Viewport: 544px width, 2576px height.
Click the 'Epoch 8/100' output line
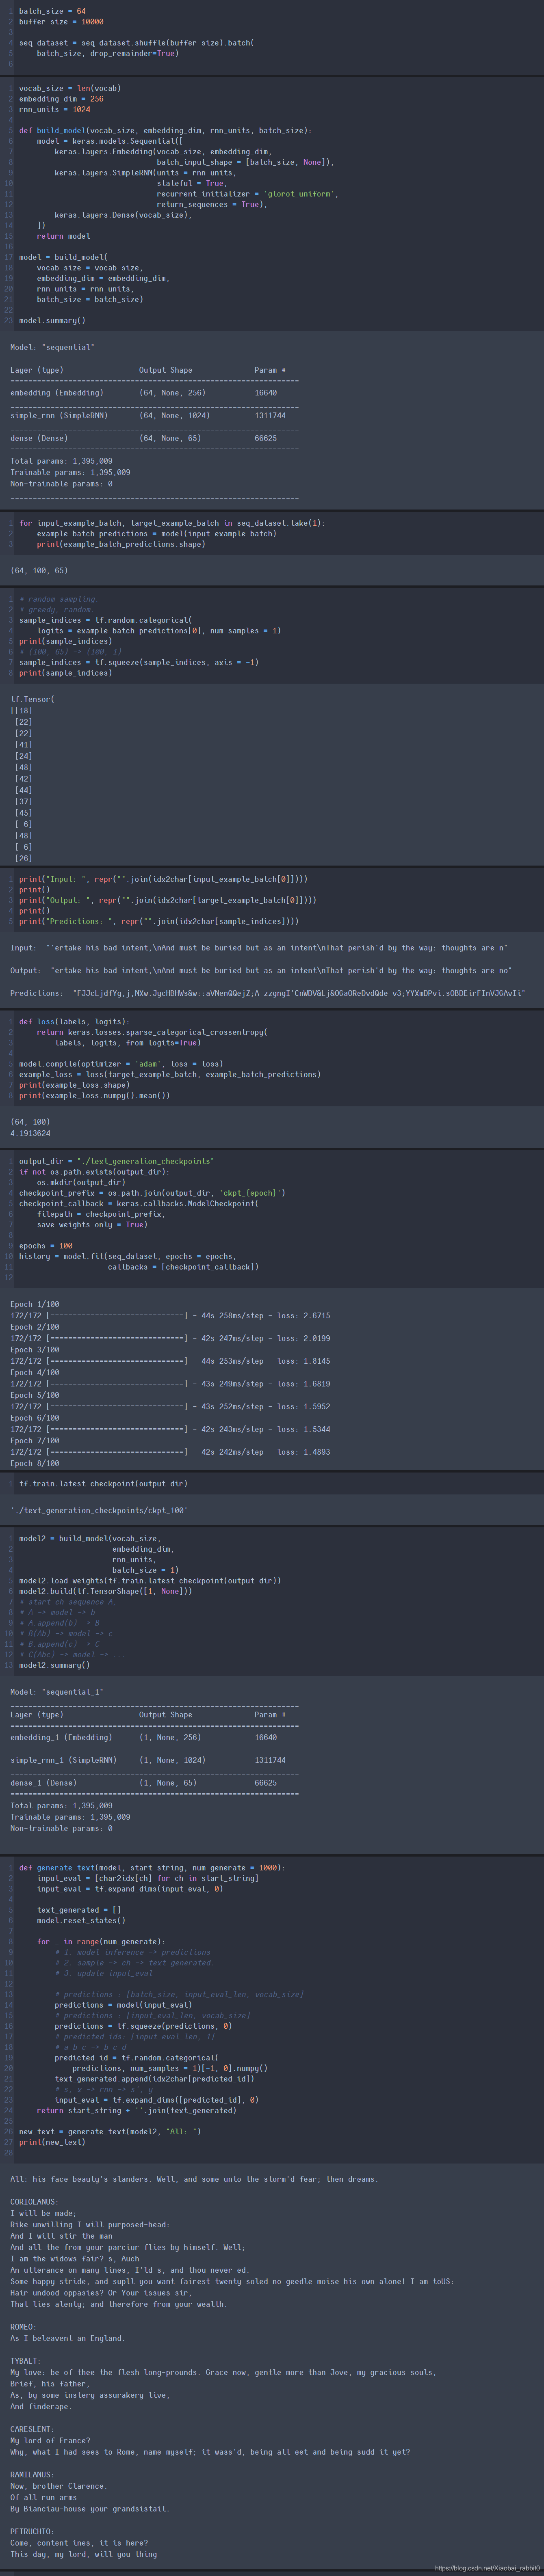click(x=34, y=1463)
